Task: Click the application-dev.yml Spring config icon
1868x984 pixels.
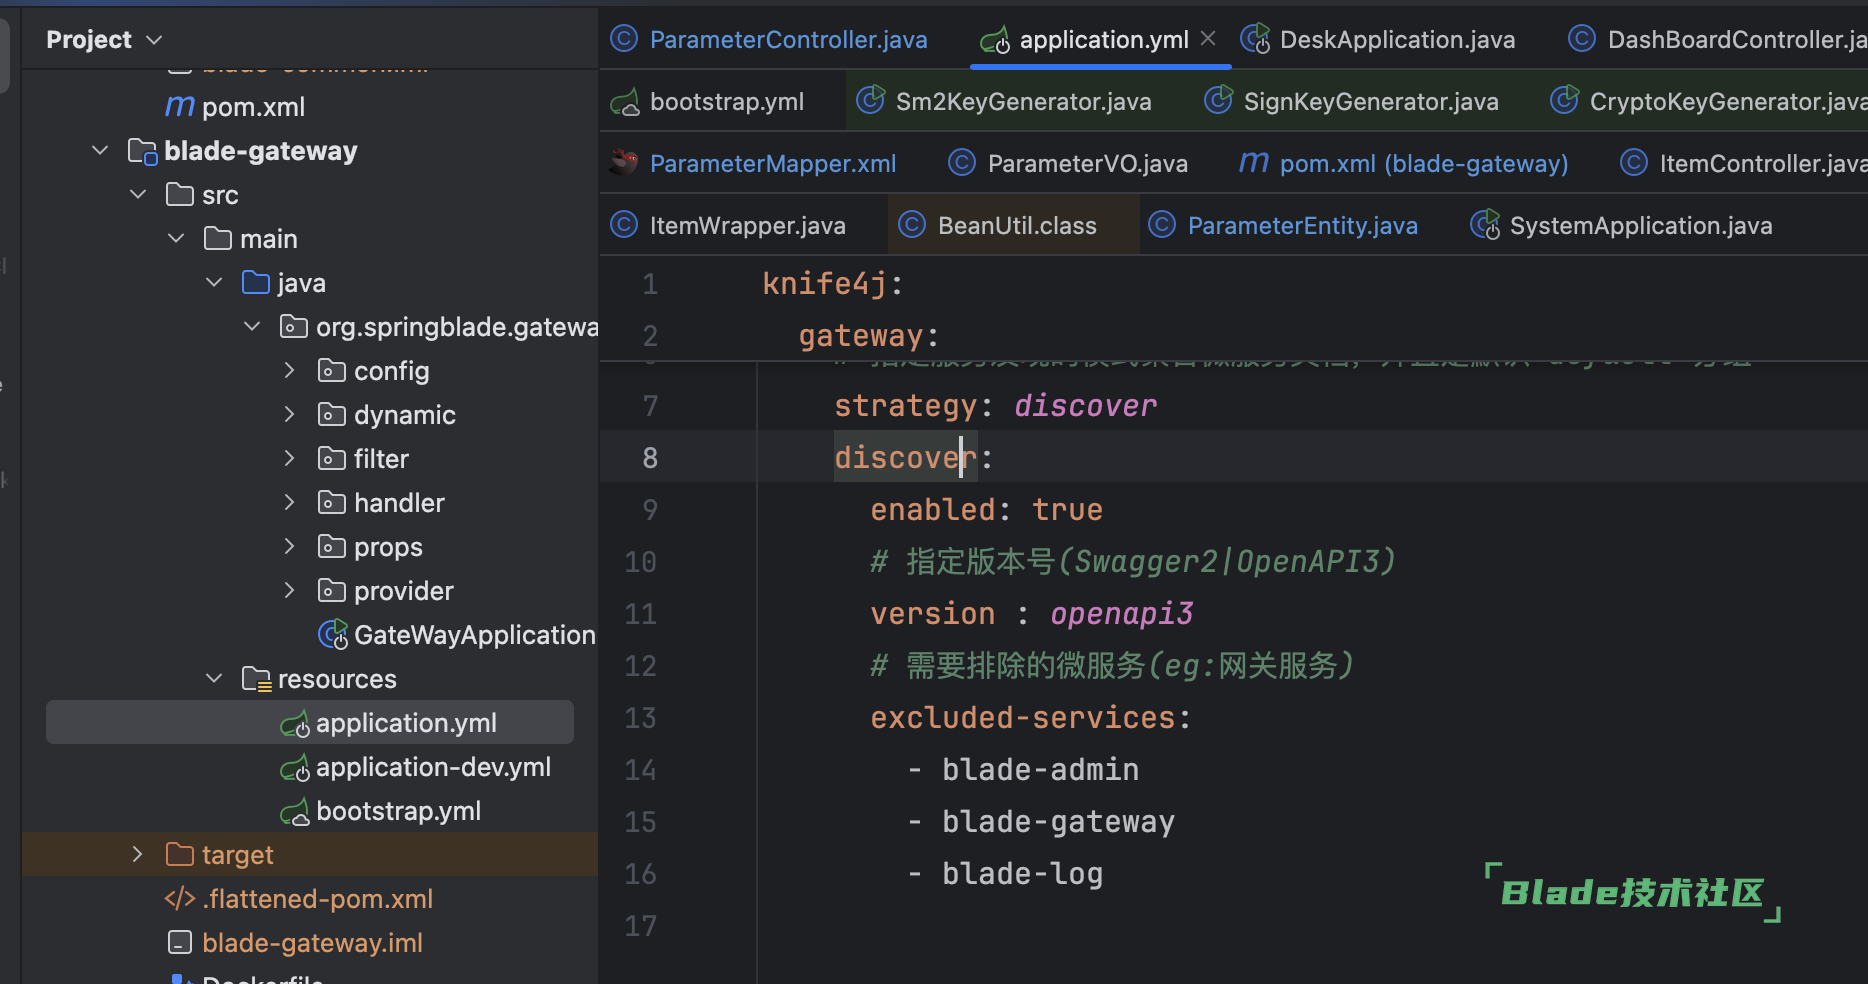Action: tap(295, 768)
